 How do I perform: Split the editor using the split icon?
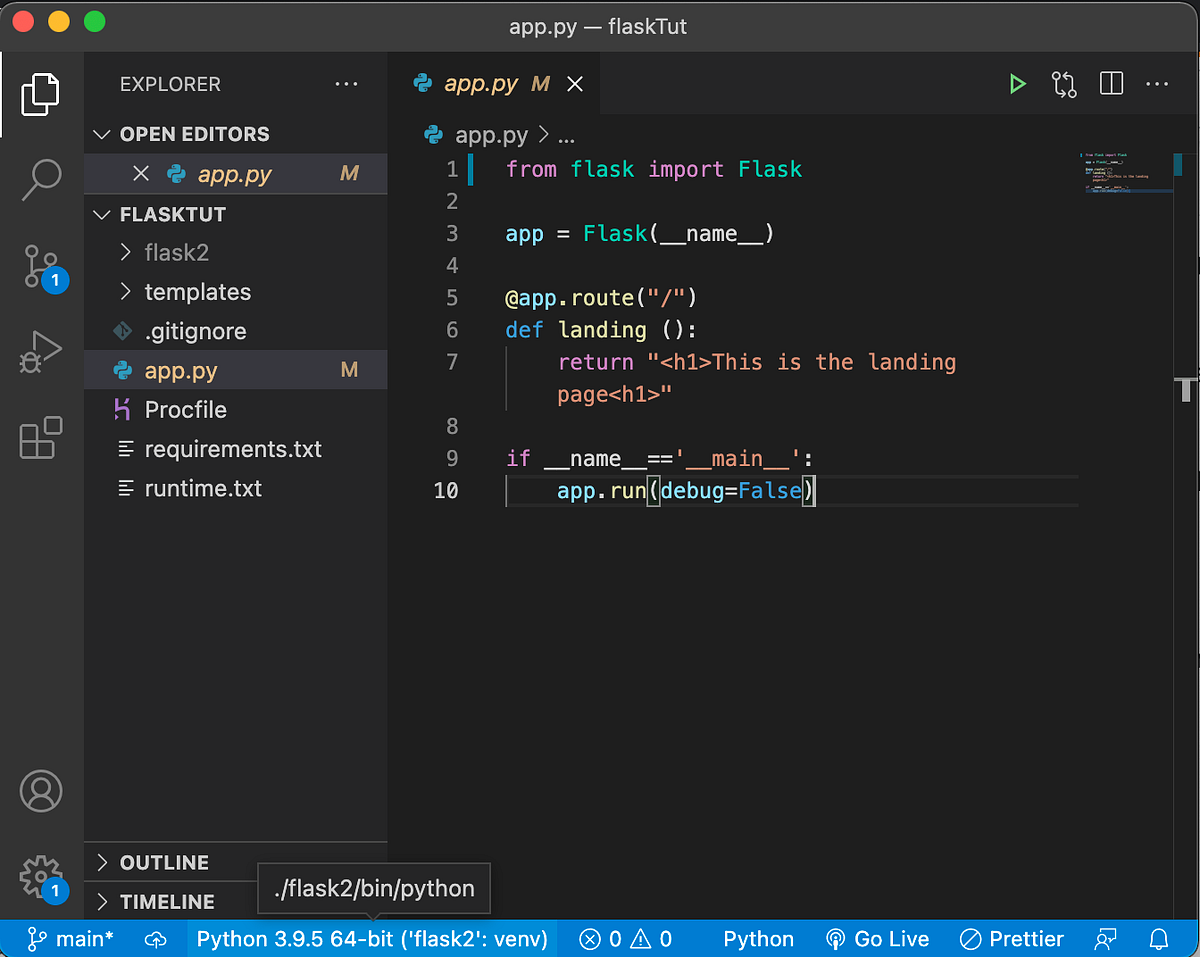[1110, 84]
